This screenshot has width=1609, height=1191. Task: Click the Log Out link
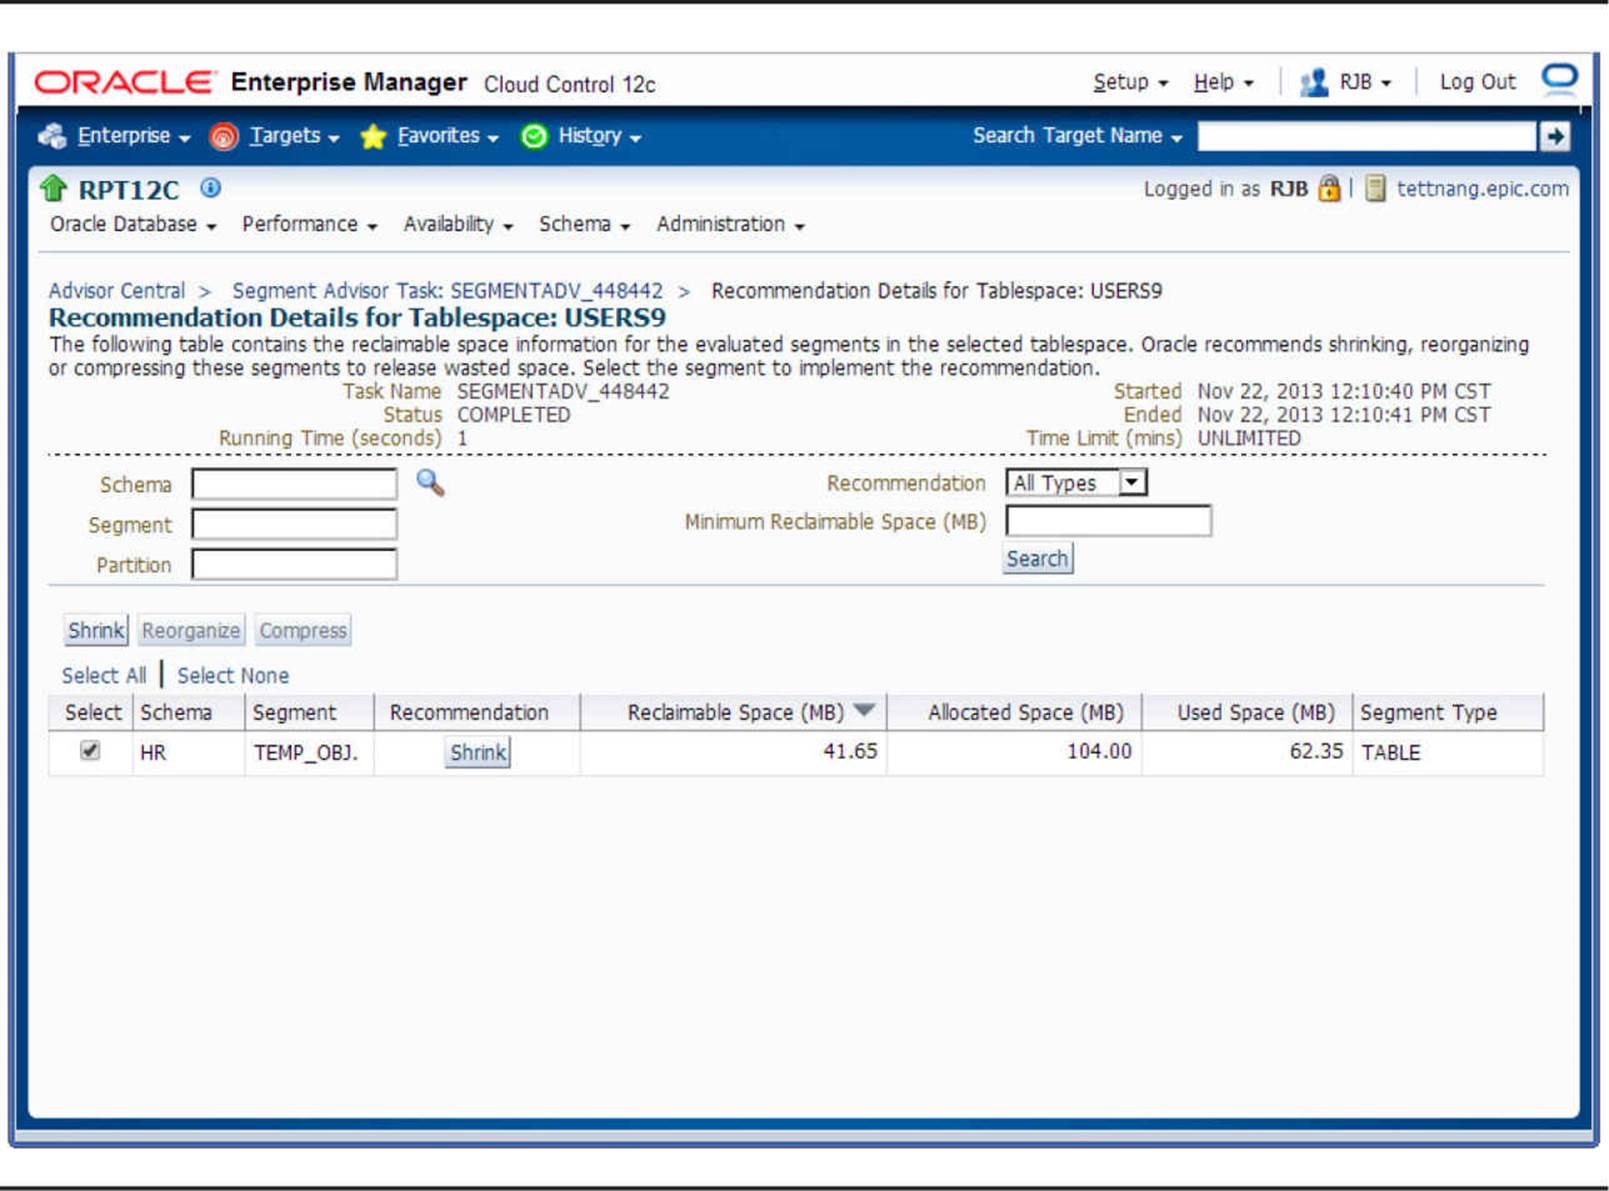click(1477, 82)
